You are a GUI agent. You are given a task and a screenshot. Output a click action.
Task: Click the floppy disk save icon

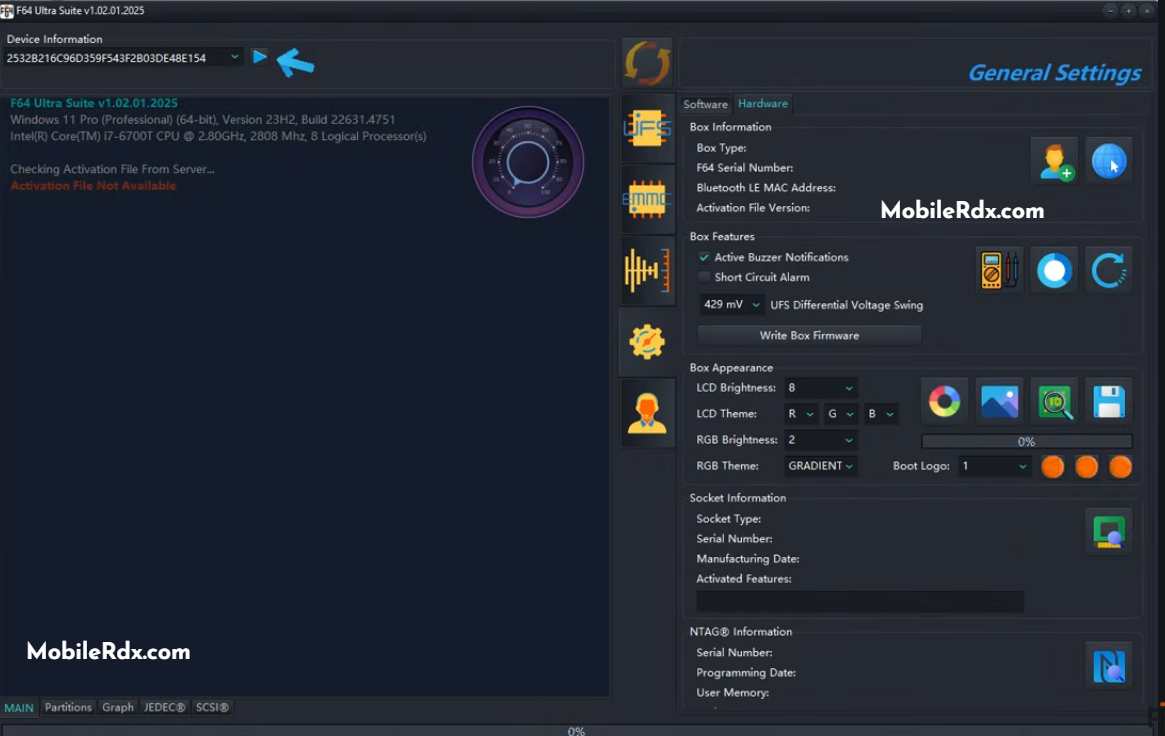coord(1109,402)
